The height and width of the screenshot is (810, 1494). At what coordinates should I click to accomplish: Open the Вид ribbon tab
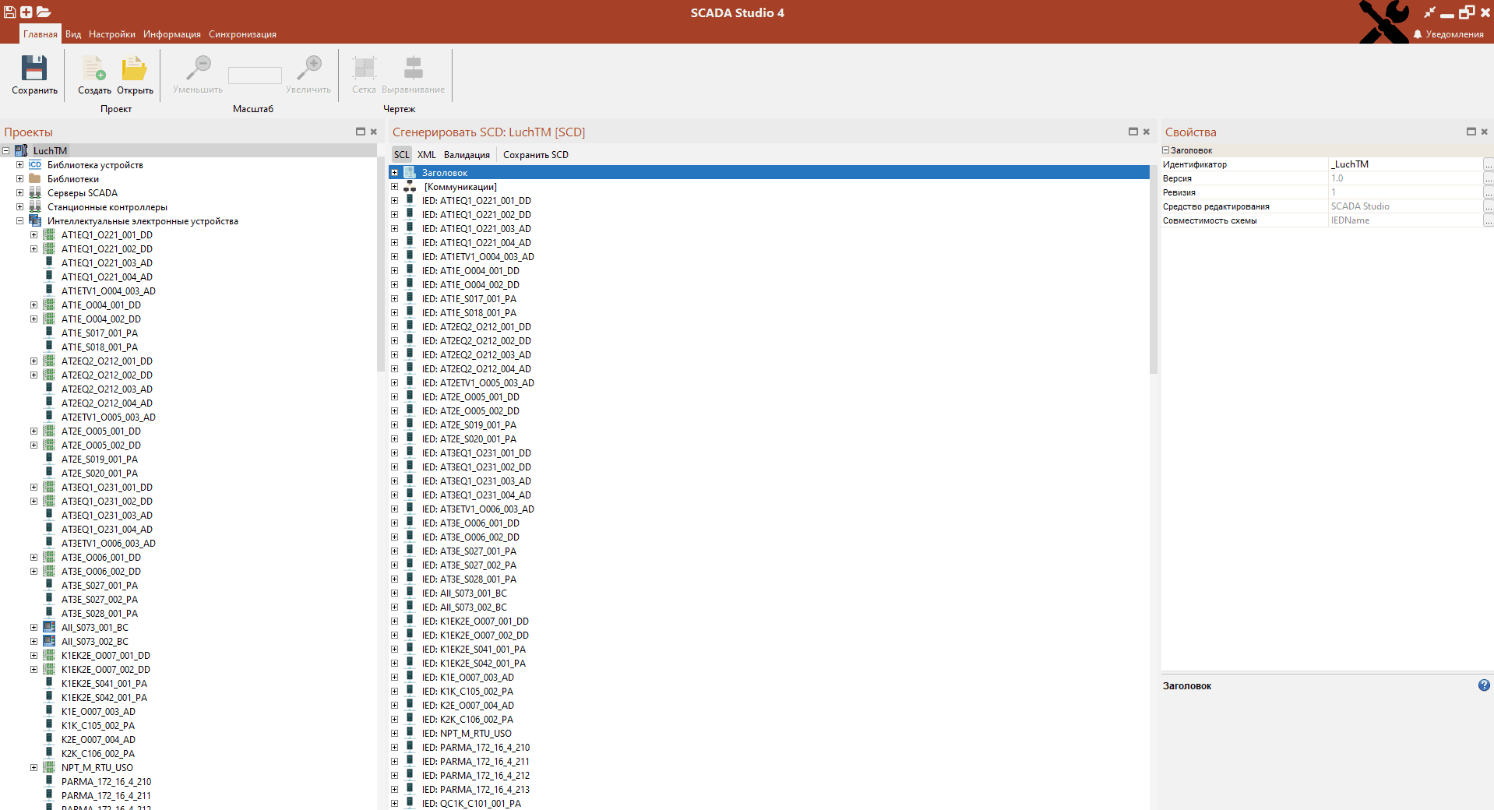73,34
